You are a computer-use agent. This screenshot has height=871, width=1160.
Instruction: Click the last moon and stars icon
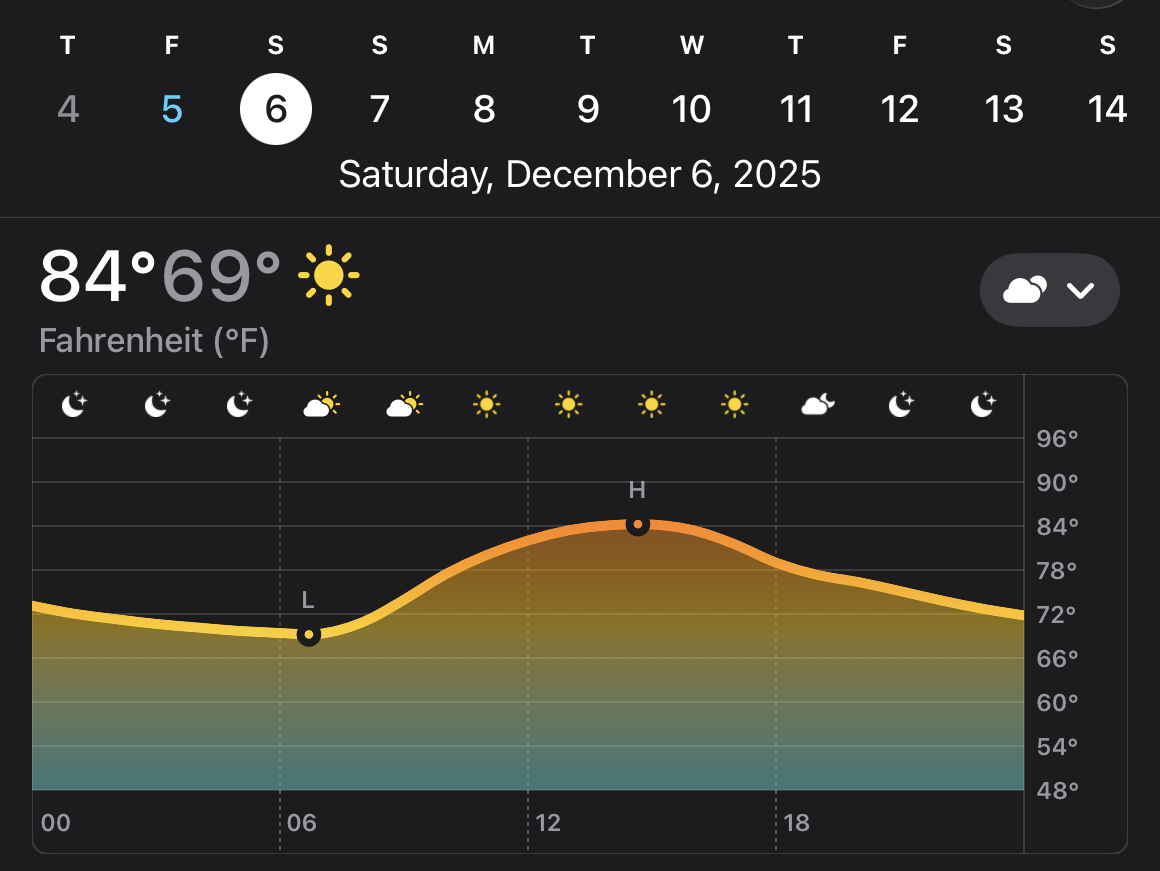point(984,405)
